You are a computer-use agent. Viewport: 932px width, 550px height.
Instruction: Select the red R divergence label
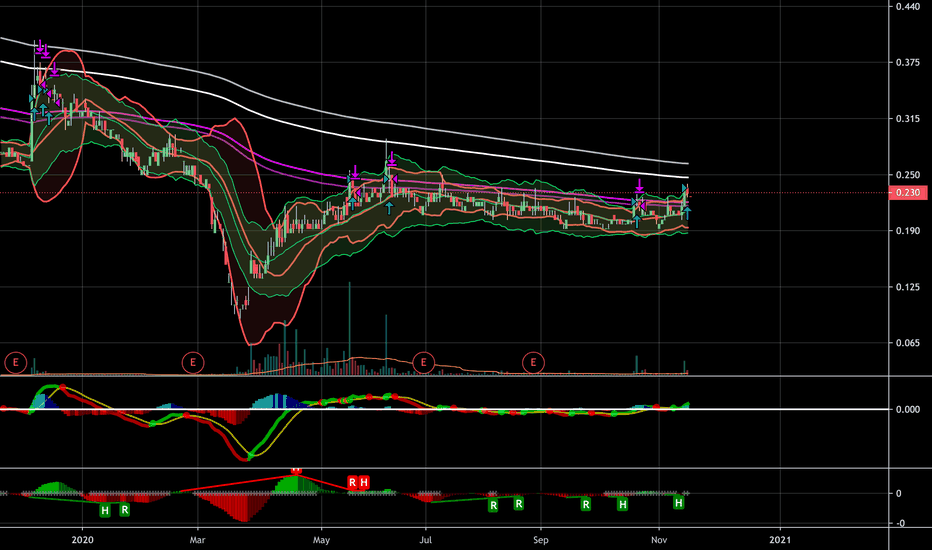352,482
